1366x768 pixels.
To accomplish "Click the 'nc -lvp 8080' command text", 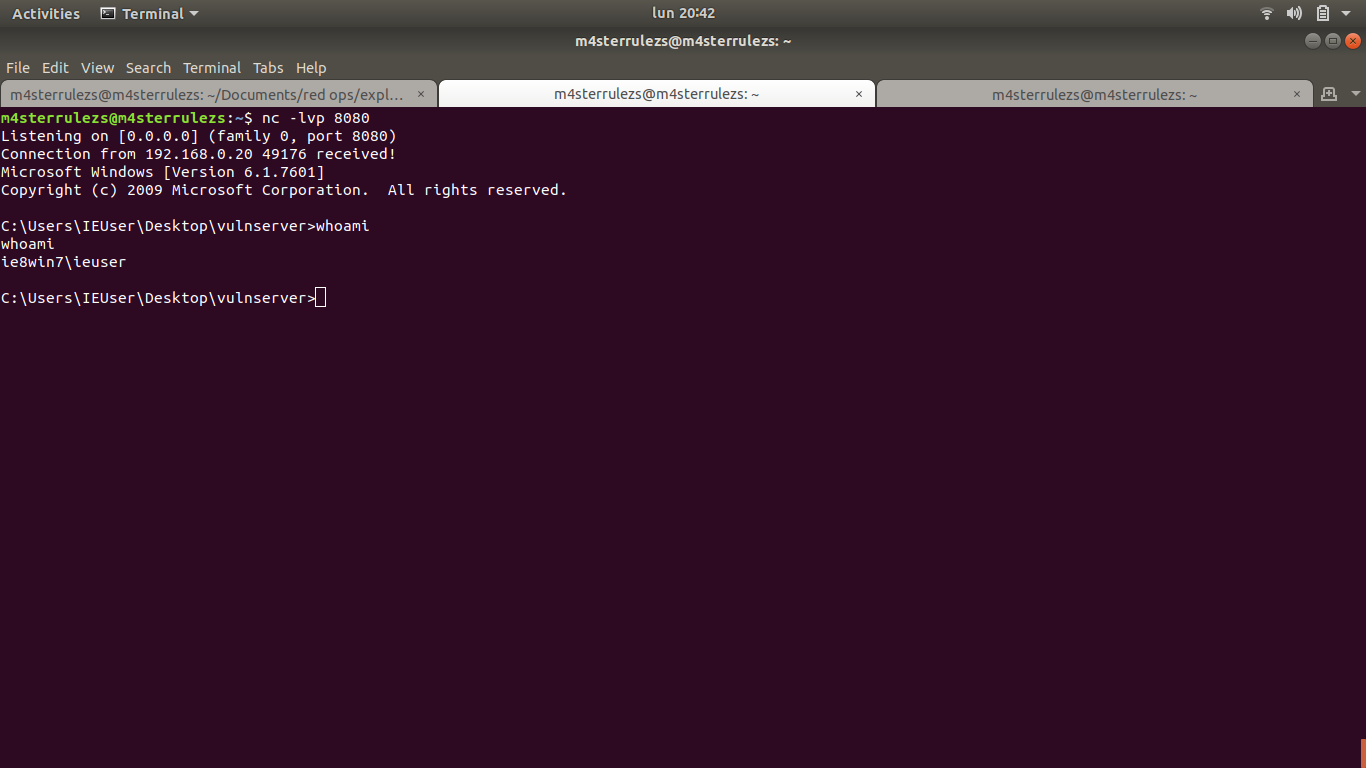I will [x=316, y=118].
